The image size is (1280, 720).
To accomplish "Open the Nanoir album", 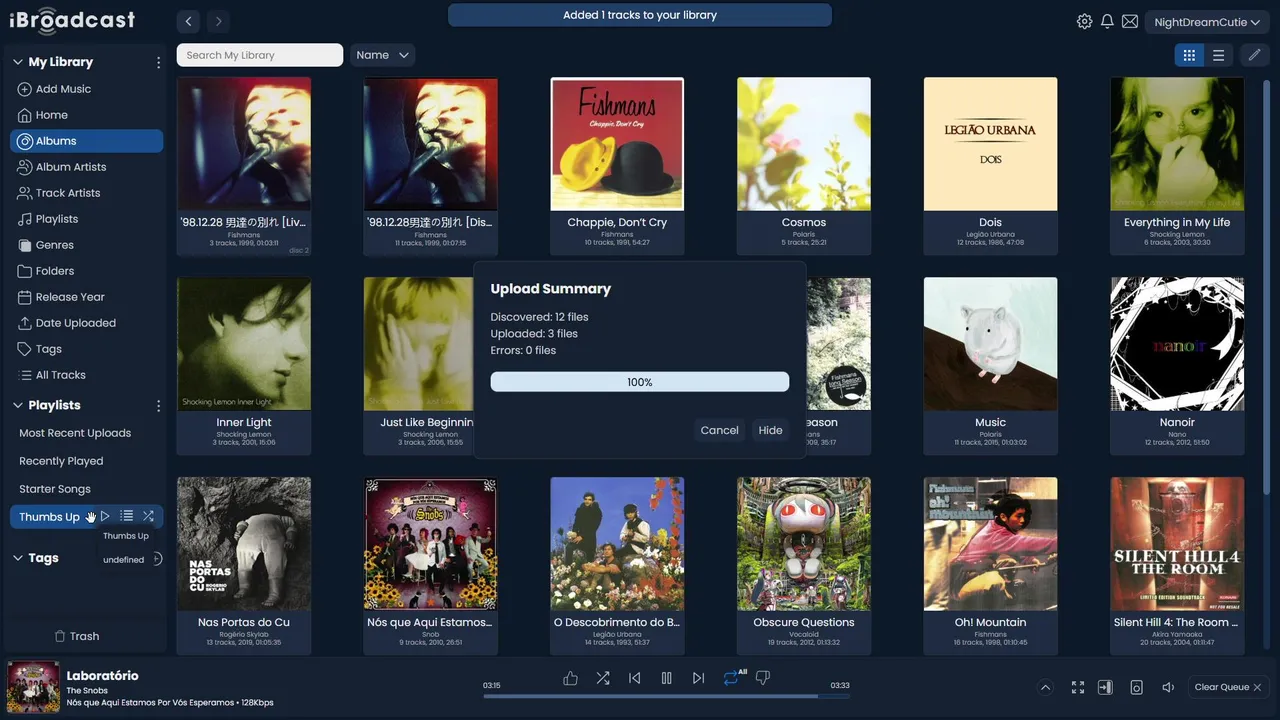I will click(x=1177, y=344).
